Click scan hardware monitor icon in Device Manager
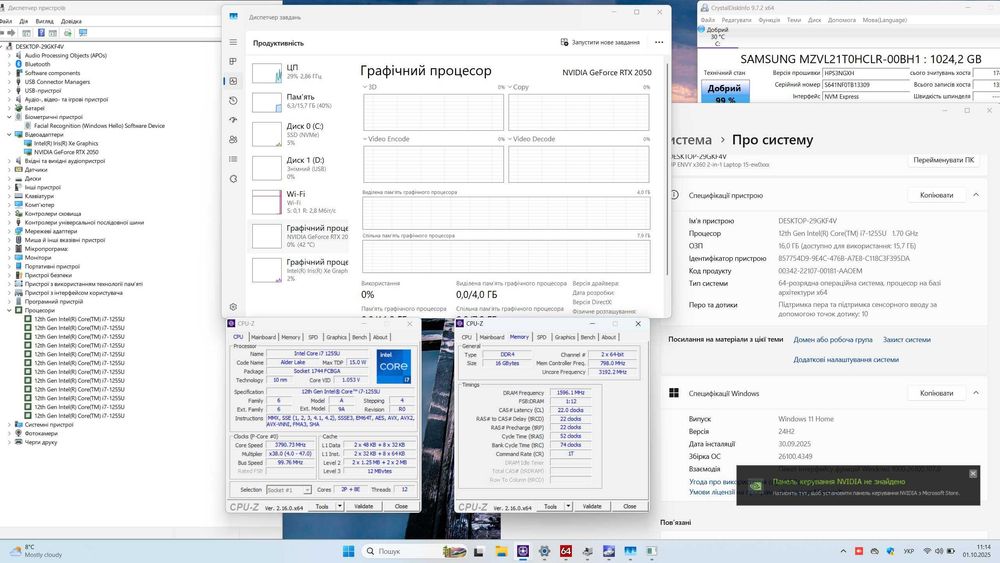 pyautogui.click(x=82, y=33)
